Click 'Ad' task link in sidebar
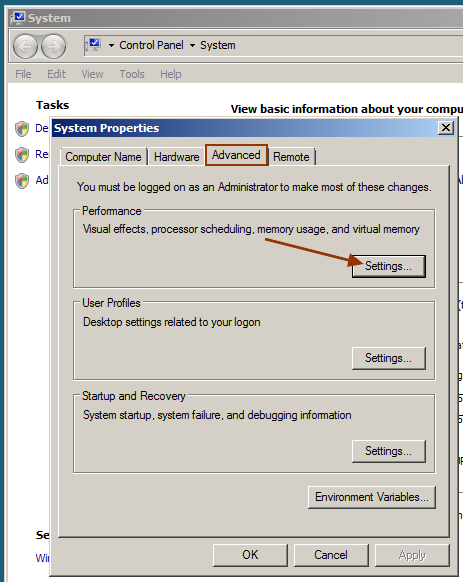Viewport: 463px width, 582px height. pyautogui.click(x=42, y=180)
